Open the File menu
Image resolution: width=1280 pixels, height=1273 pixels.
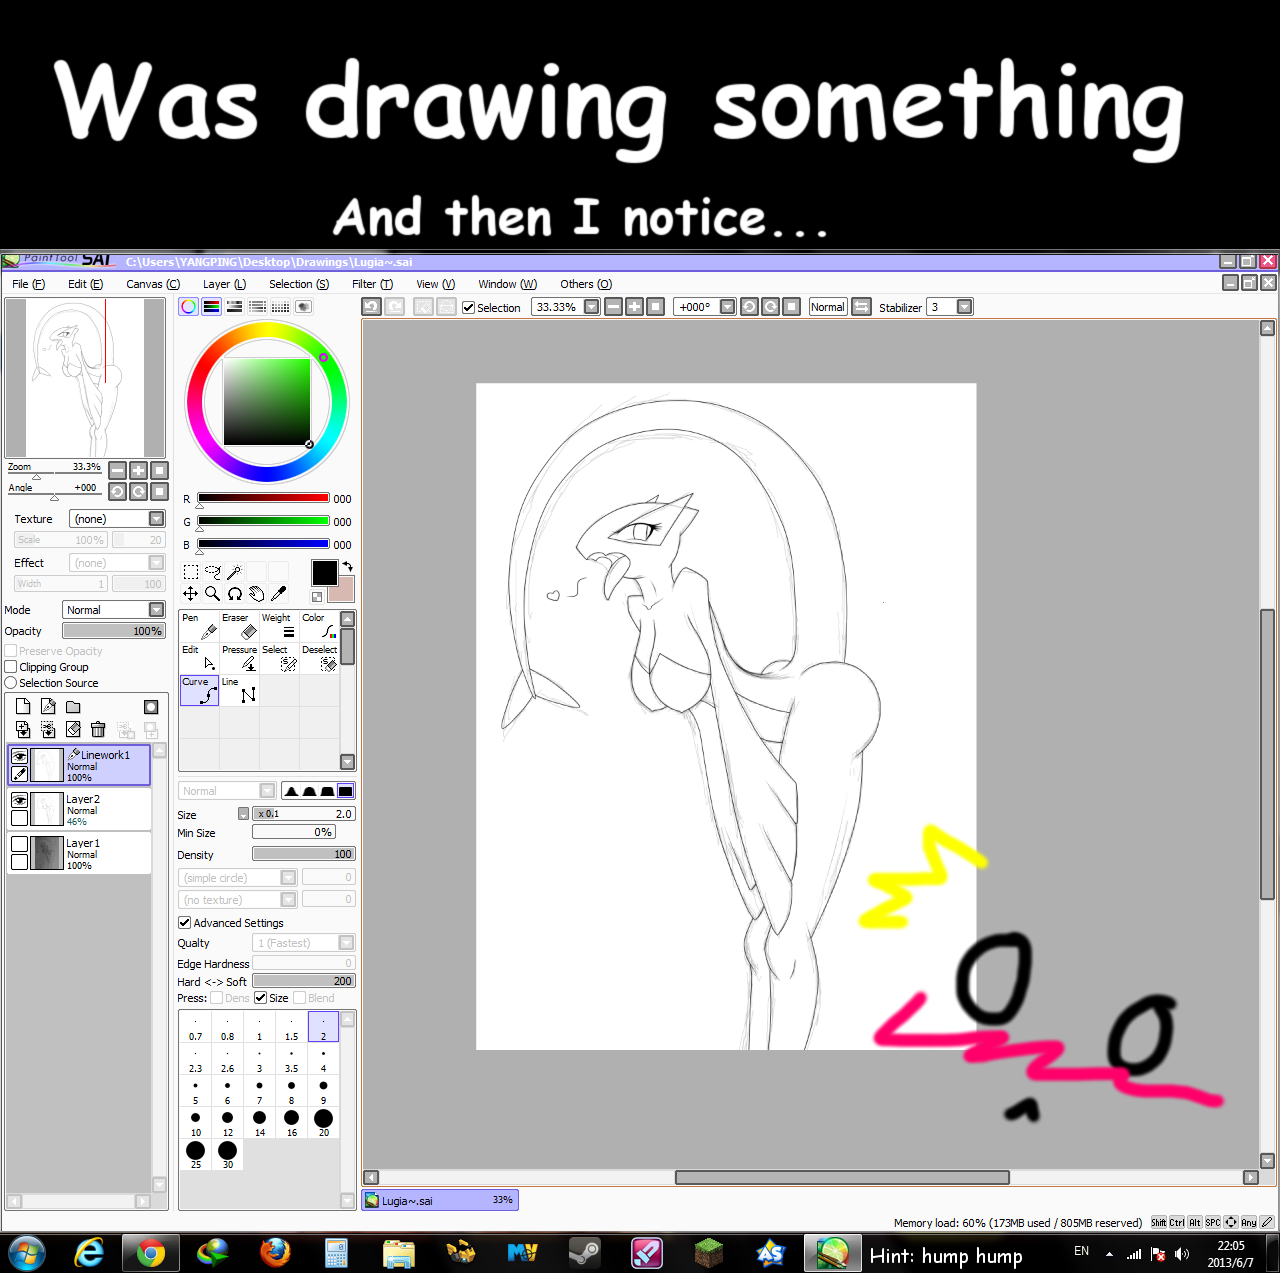(x=28, y=284)
